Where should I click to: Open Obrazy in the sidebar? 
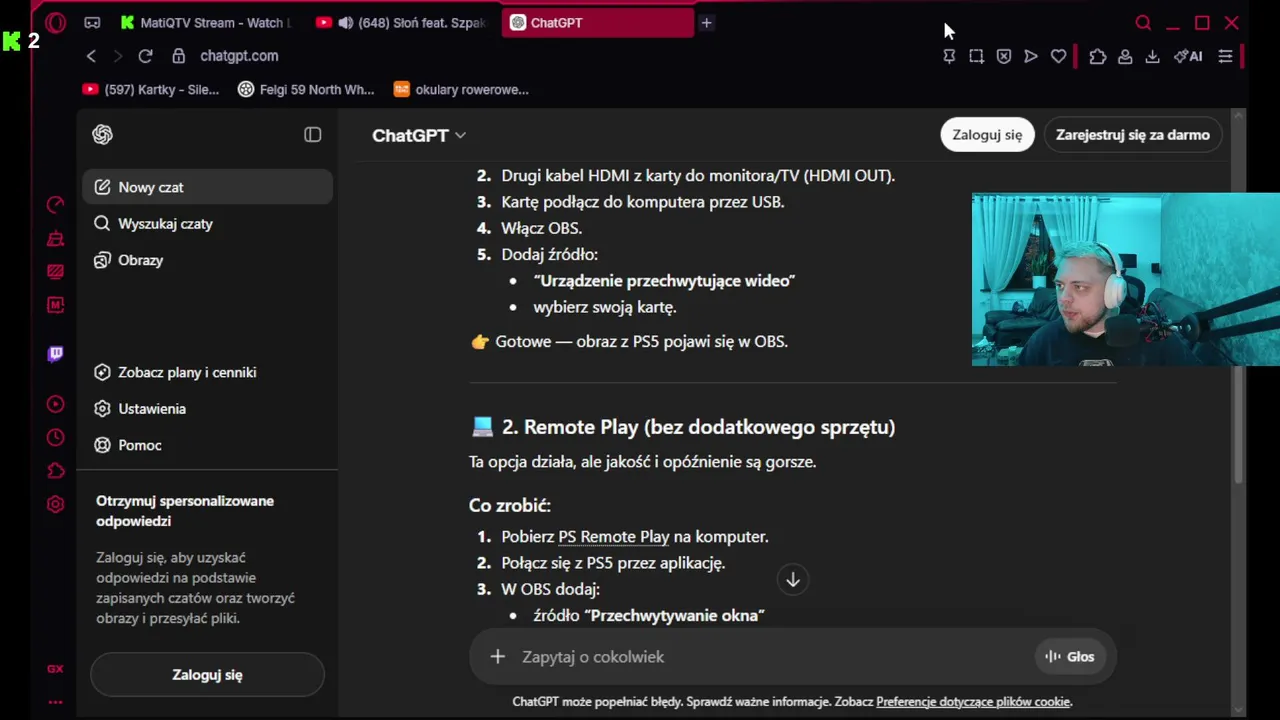207,260
